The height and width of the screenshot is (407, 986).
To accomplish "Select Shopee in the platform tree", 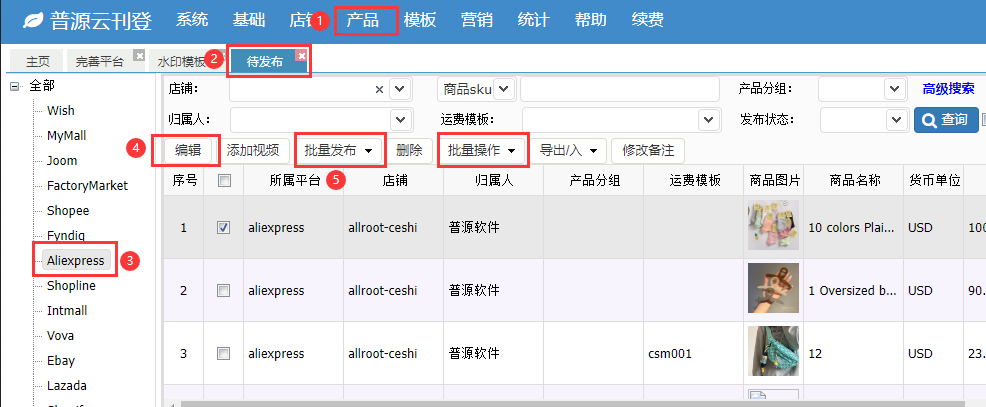I will pos(68,211).
